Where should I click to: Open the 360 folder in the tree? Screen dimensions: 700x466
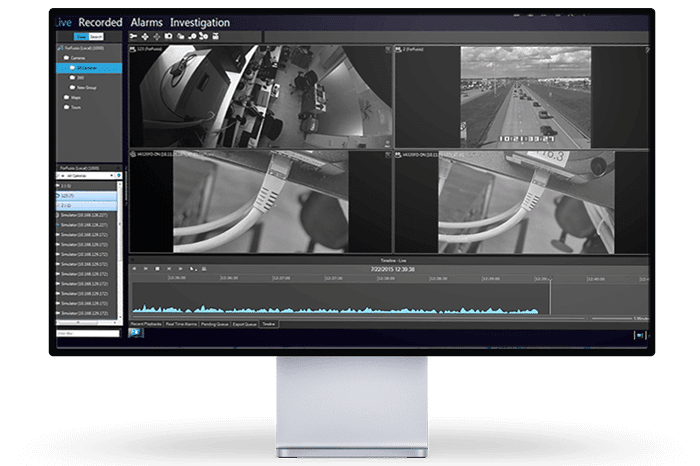[77, 78]
